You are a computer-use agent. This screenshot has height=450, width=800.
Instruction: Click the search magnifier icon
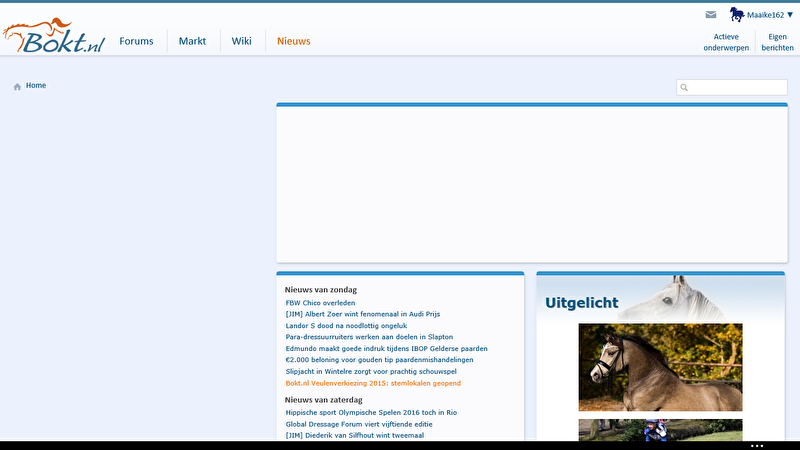[x=684, y=87]
